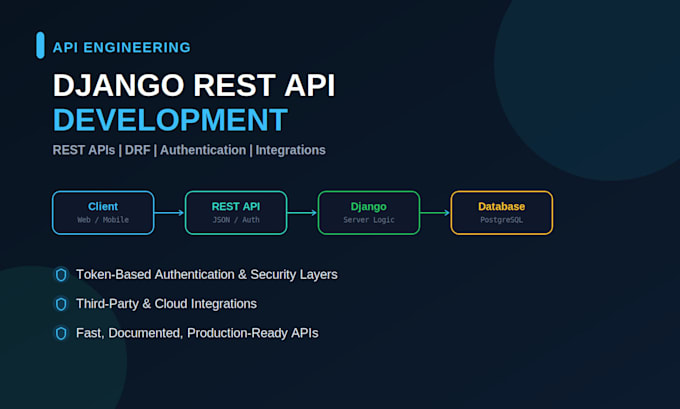The height and width of the screenshot is (409, 680).
Task: Select the REST API JSON / Auth box
Action: (x=236, y=213)
